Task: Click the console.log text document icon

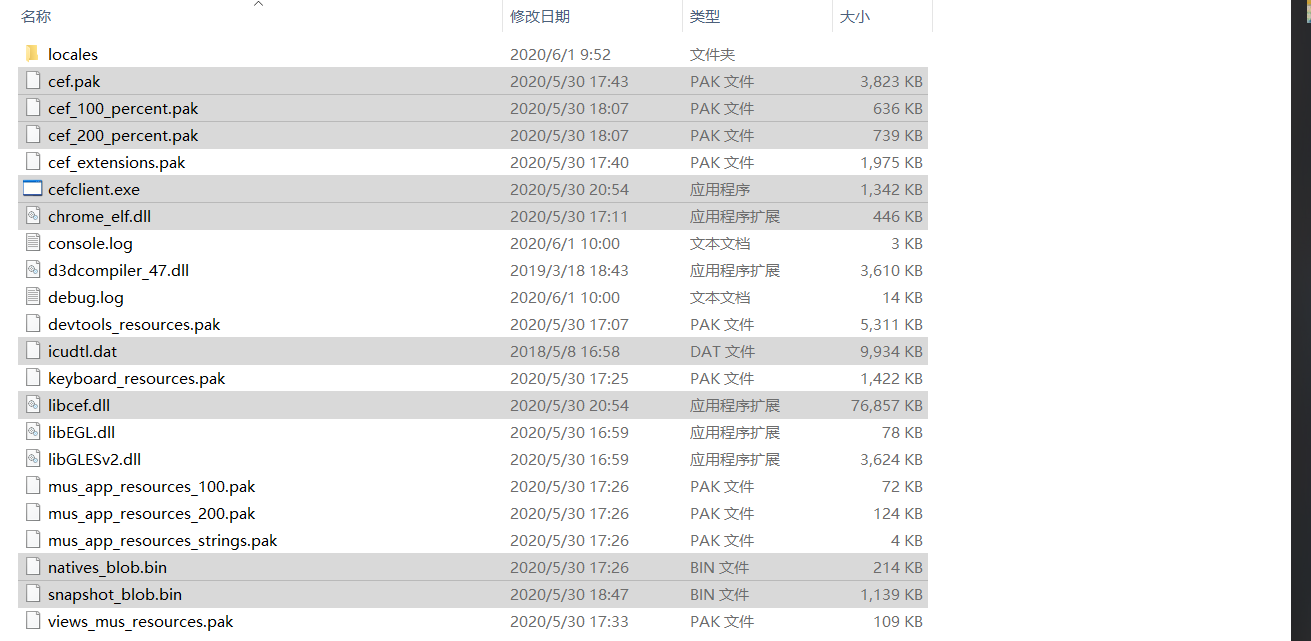Action: pos(32,243)
